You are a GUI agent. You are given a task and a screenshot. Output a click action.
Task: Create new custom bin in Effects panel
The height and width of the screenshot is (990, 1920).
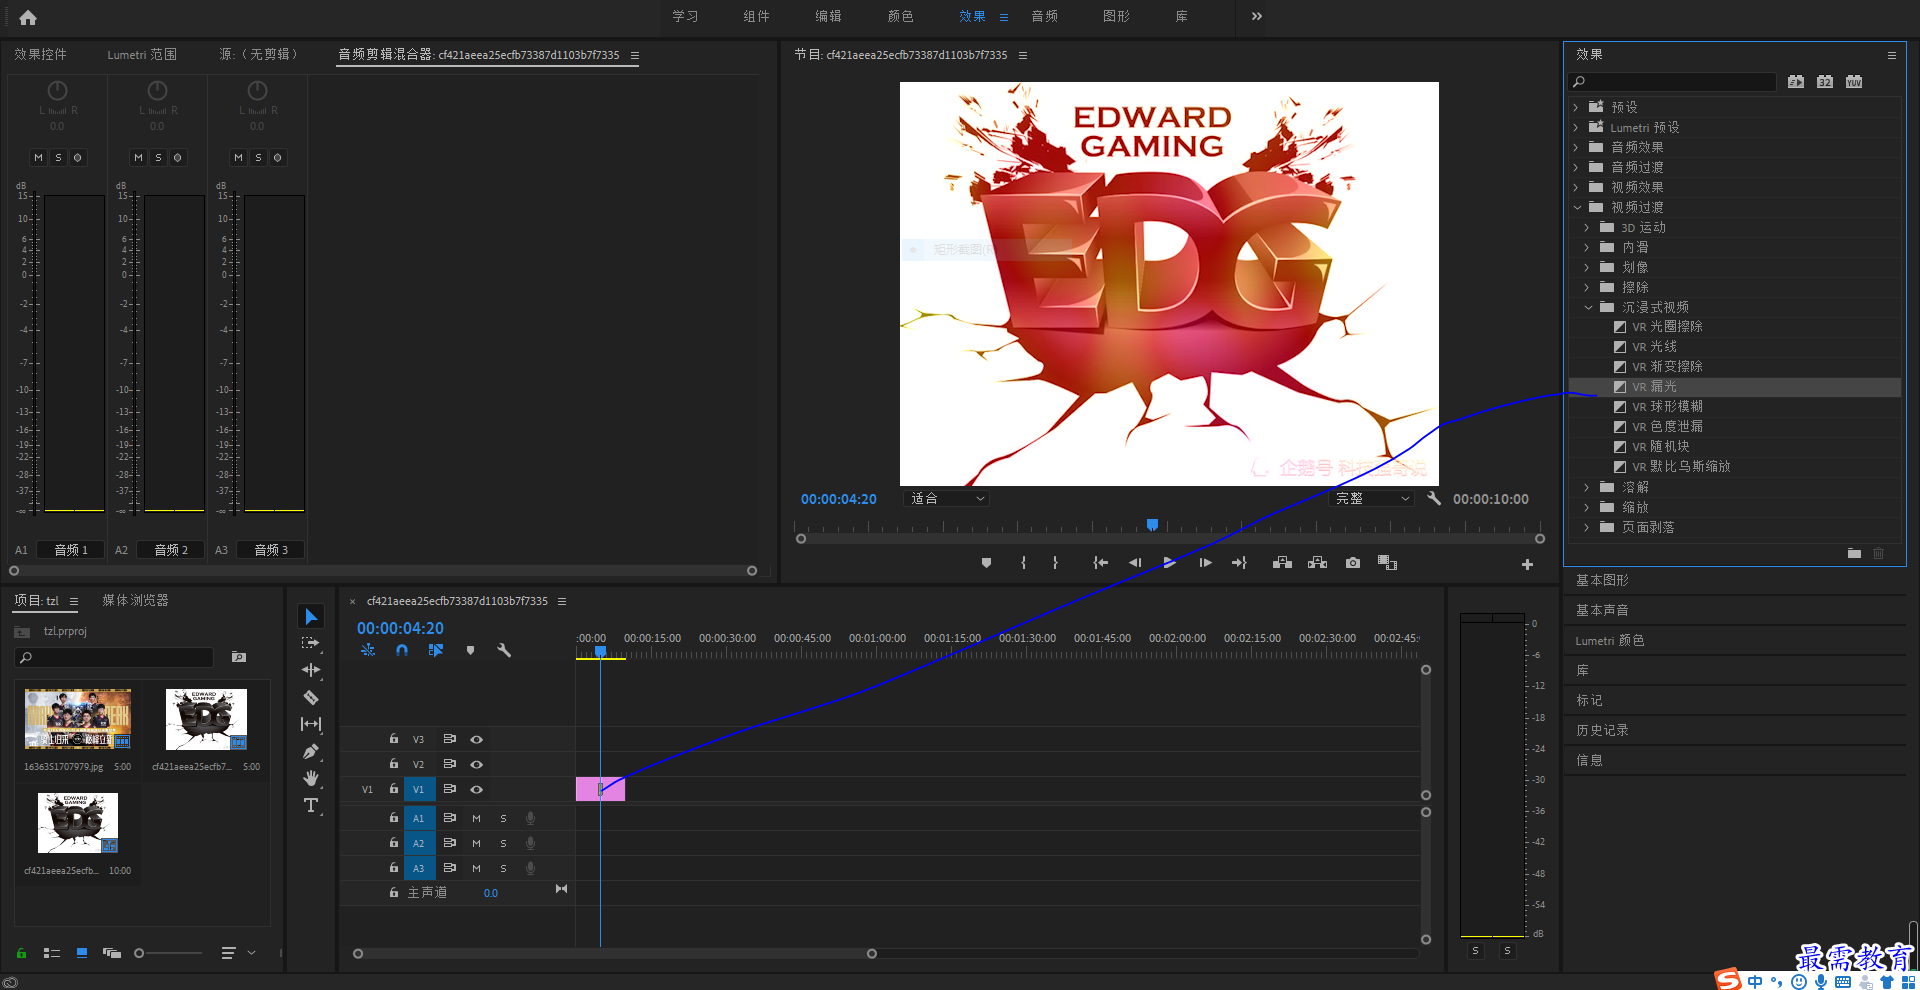pyautogui.click(x=1854, y=553)
